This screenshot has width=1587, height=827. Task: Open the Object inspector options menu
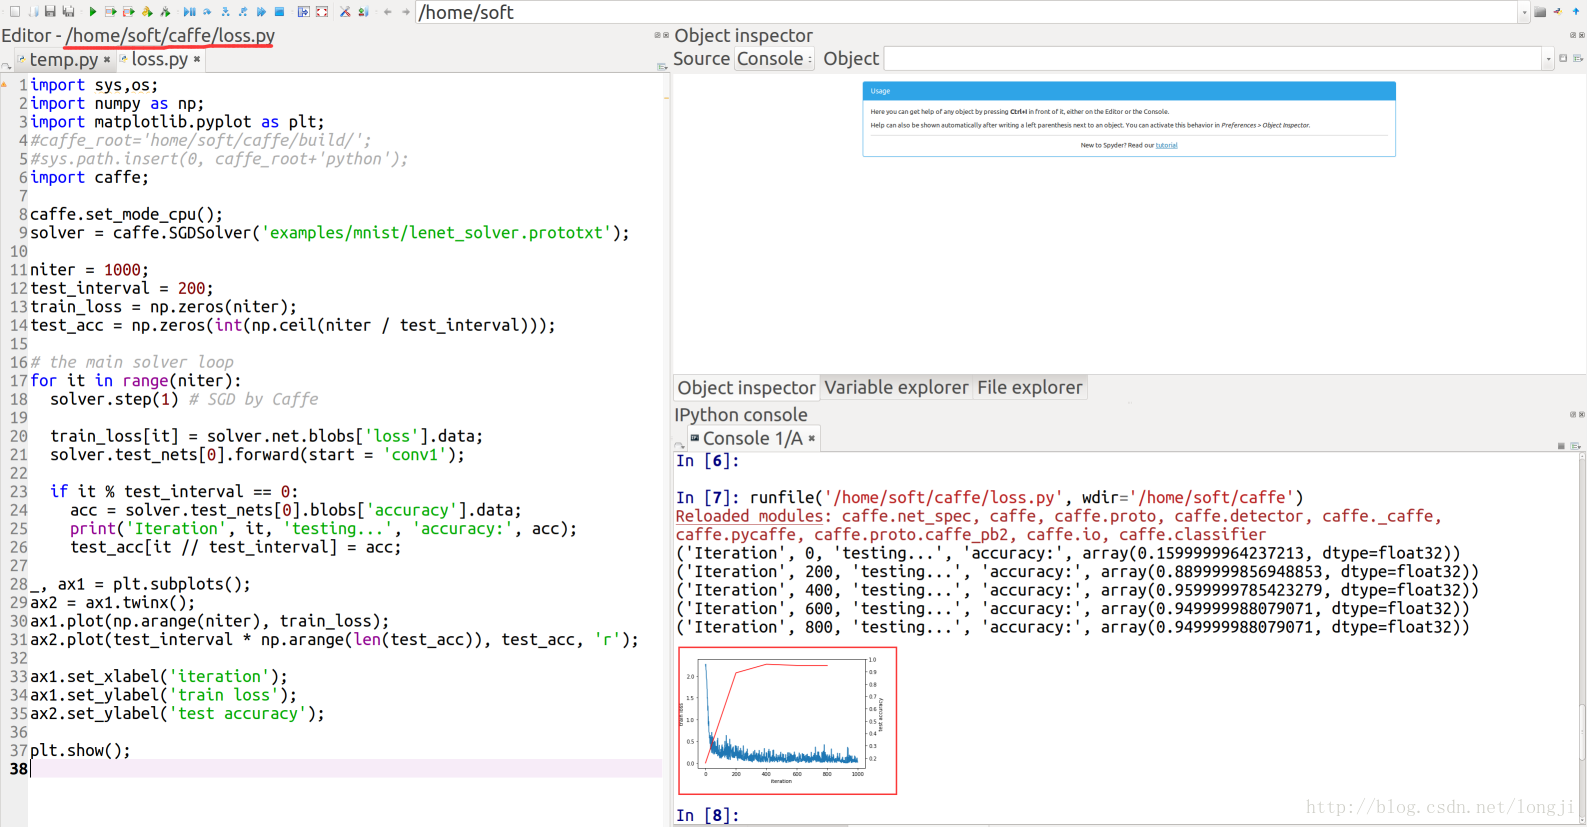(1578, 58)
